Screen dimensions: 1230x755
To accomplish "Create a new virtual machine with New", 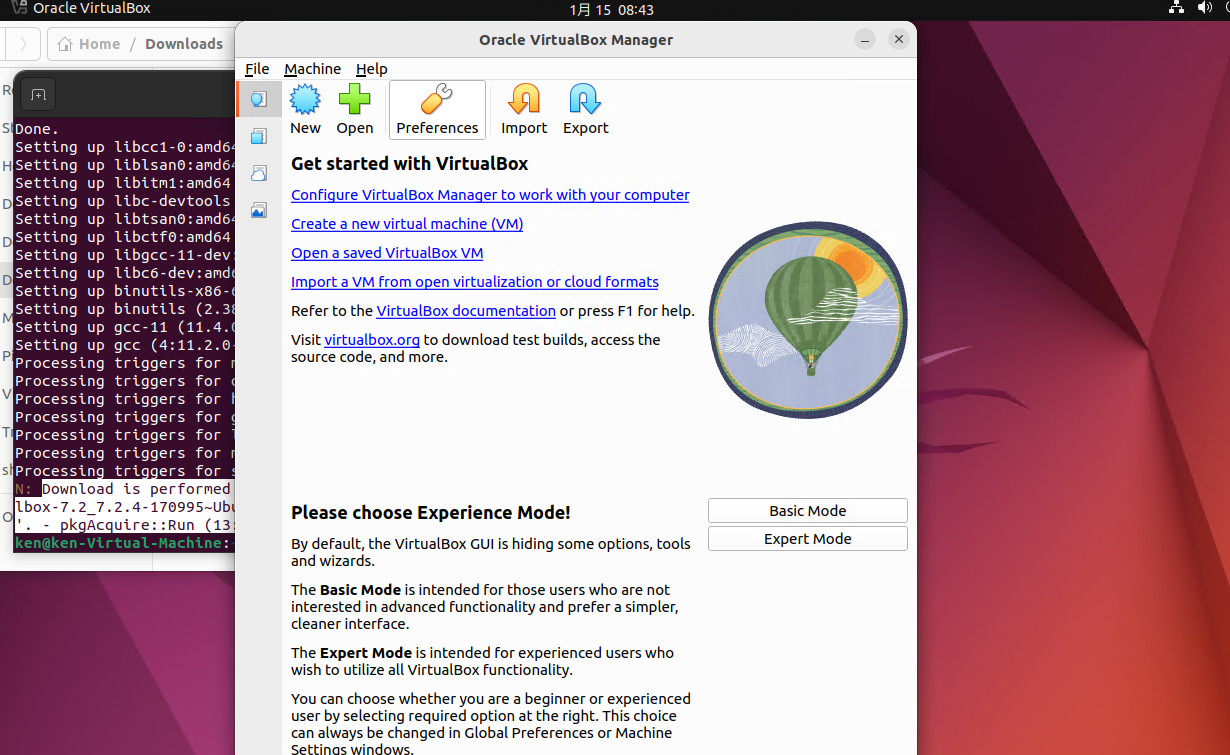I will point(305,109).
